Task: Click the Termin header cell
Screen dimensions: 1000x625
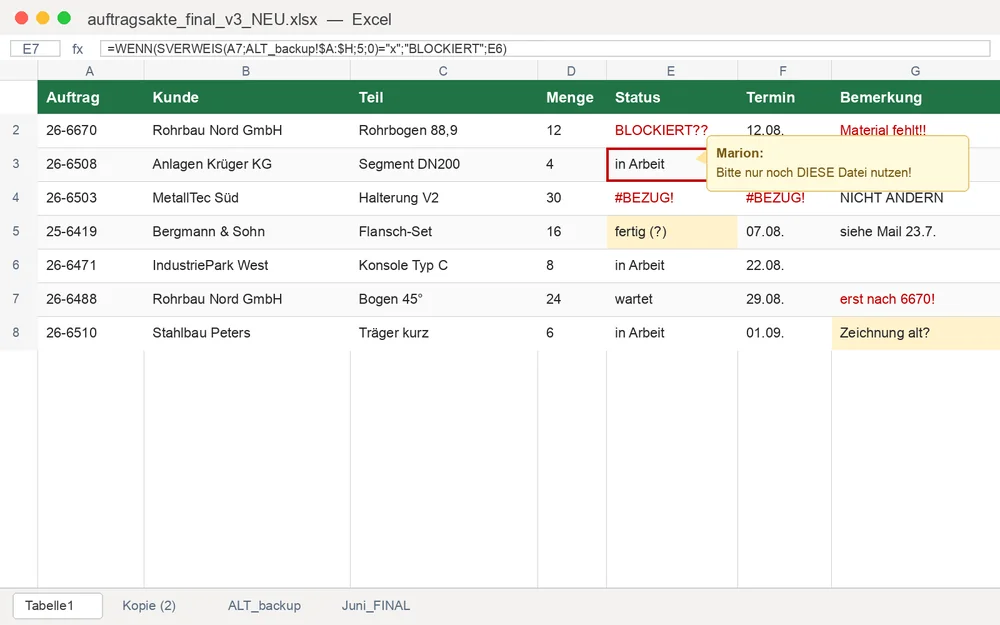Action: click(784, 97)
